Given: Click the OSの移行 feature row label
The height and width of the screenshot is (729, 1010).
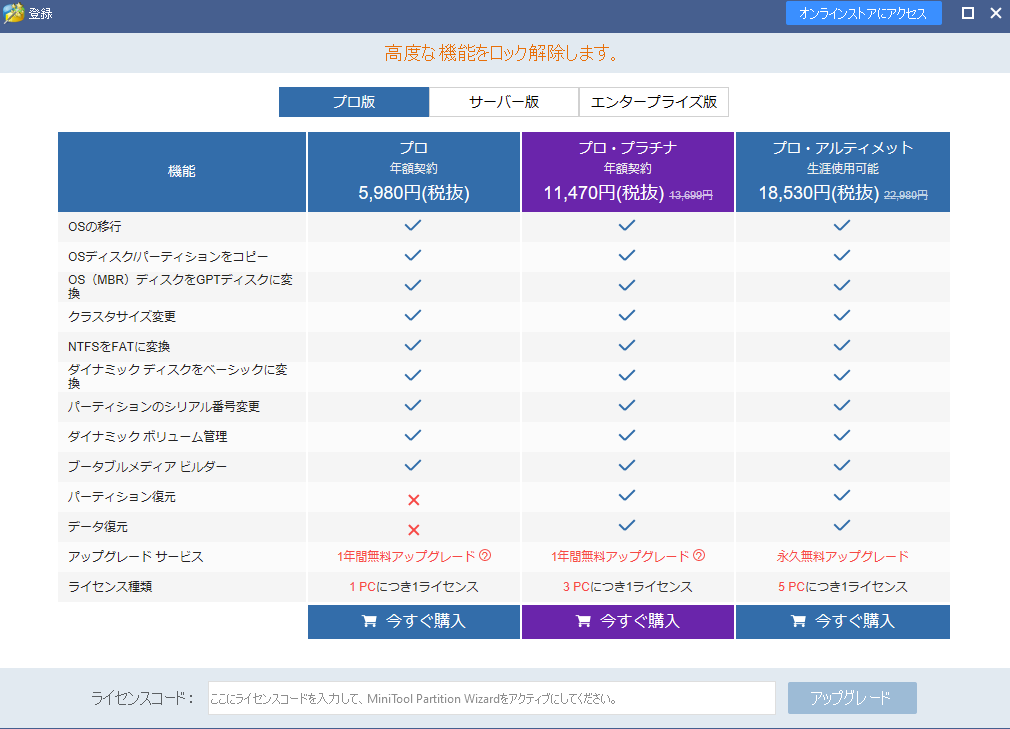Looking at the screenshot, I should point(95,227).
